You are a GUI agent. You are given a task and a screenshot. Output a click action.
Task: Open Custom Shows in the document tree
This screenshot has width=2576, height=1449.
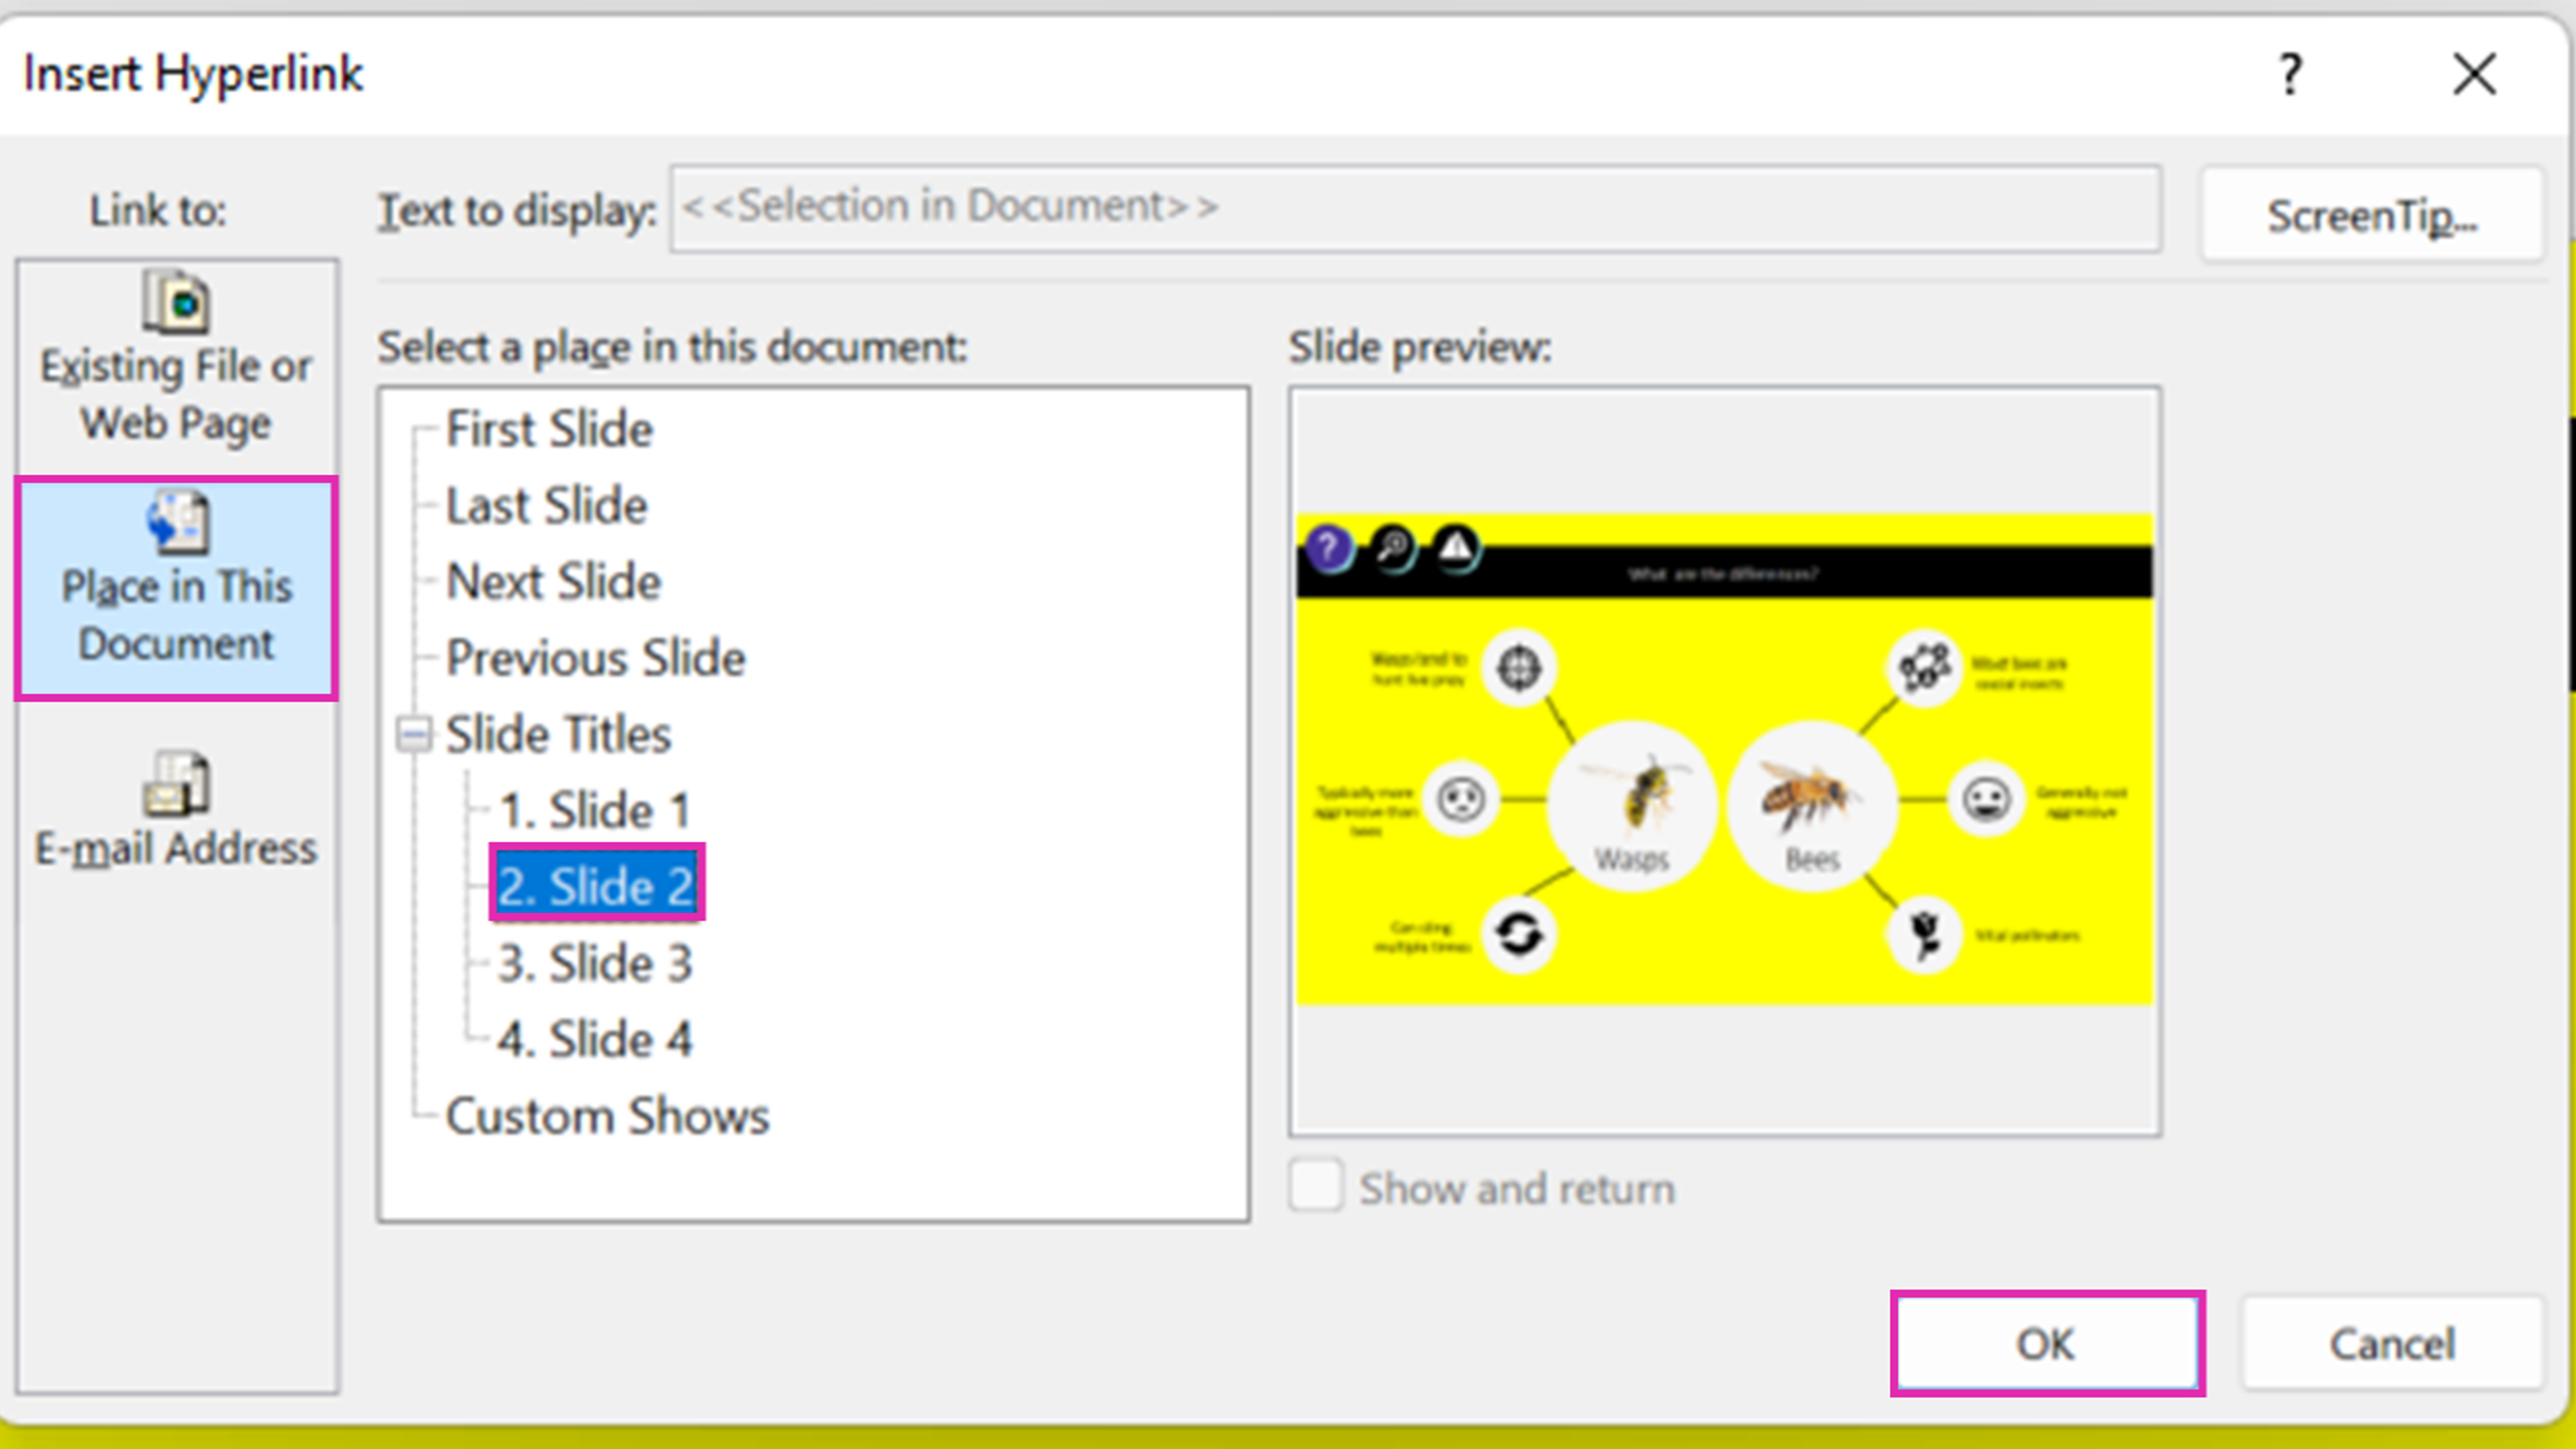coord(608,1115)
